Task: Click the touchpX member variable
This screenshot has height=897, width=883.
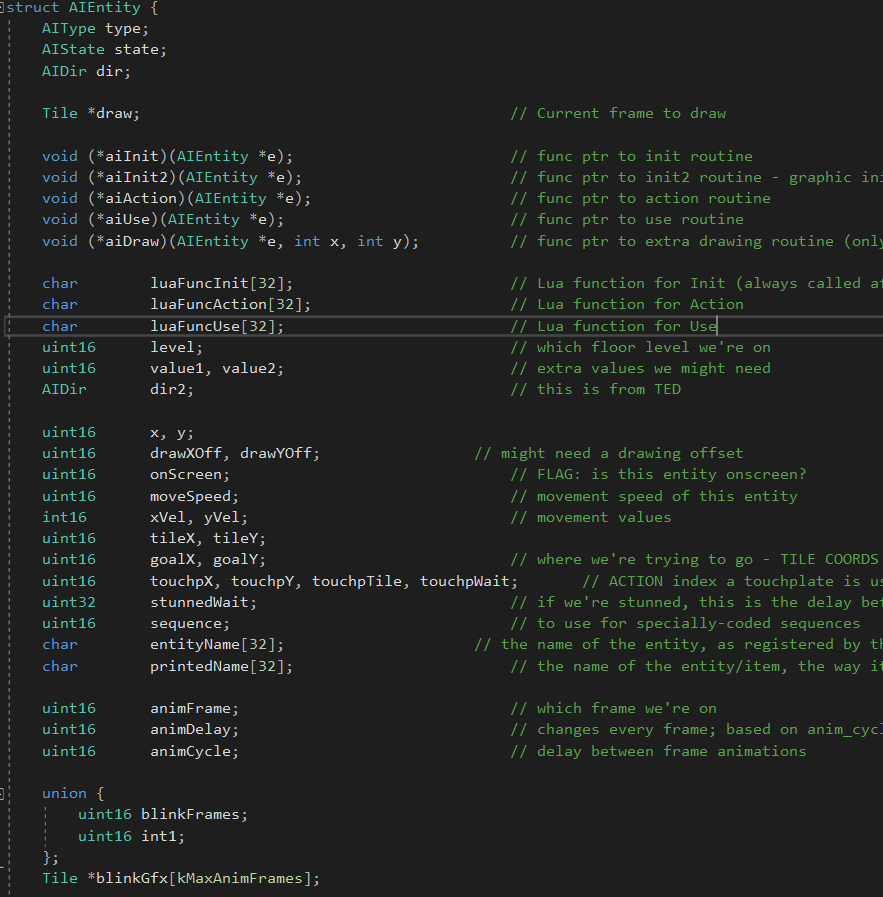Action: tap(181, 582)
